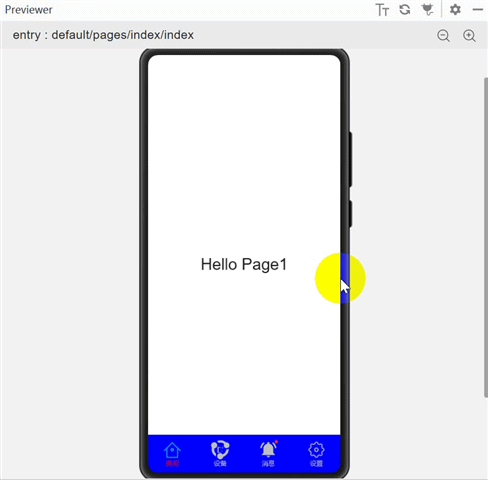This screenshot has width=488, height=480.
Task: Click the Tt font size icon
Action: [x=382, y=10]
